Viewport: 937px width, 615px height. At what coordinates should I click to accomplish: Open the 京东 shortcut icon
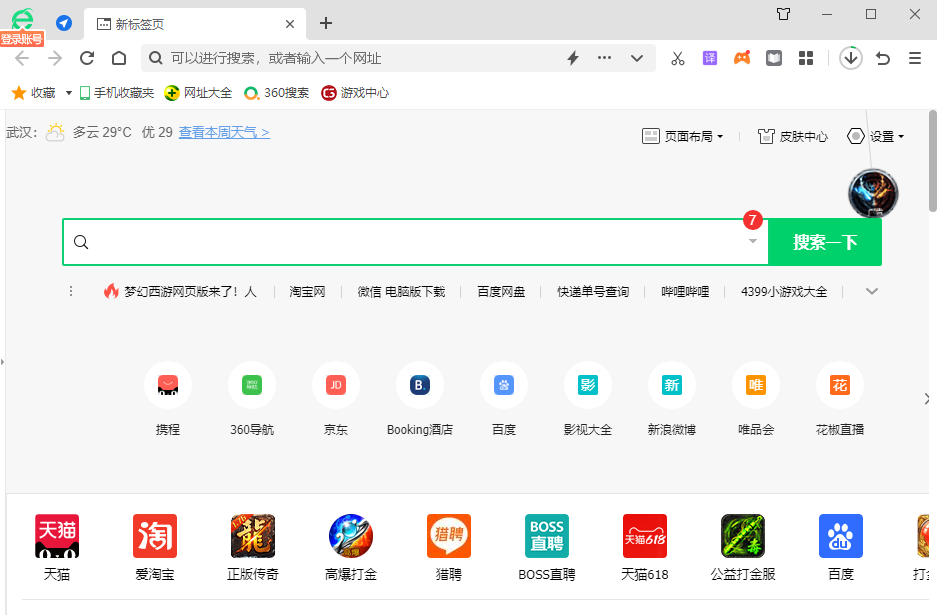[x=336, y=385]
